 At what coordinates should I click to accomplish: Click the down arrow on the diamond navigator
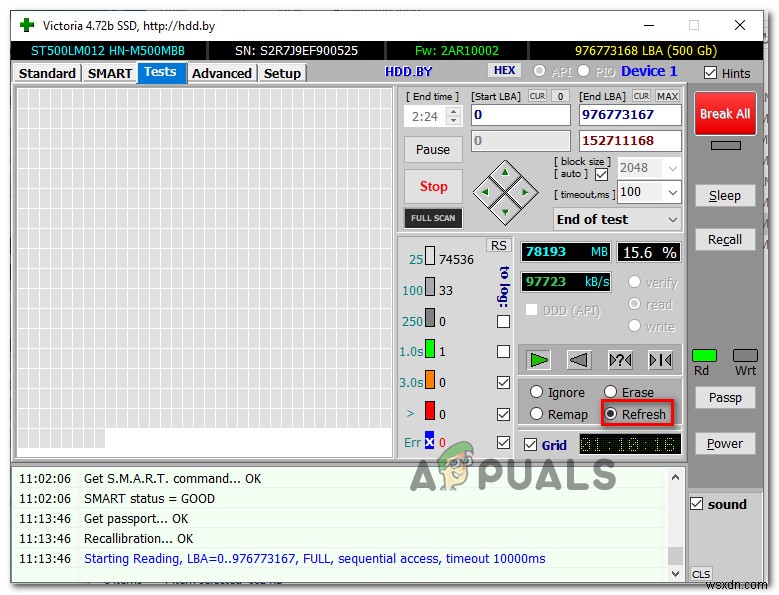pos(505,212)
